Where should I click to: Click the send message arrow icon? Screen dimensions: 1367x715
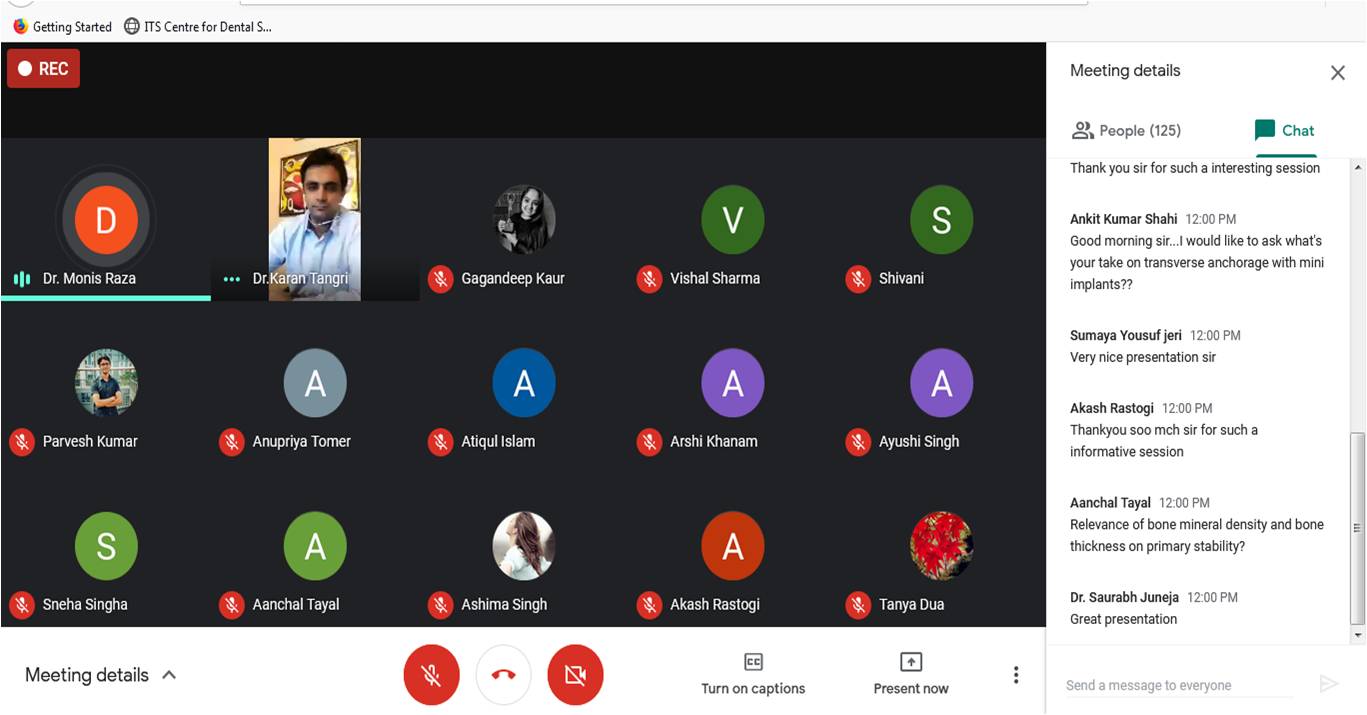[x=1329, y=684]
